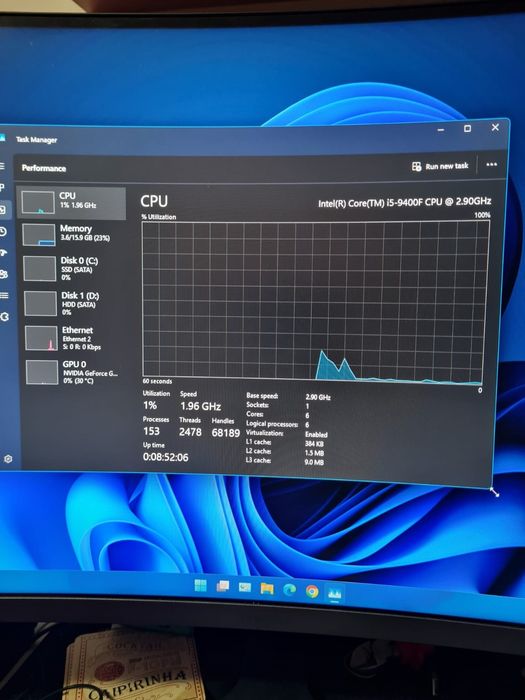Open the Details page sidebar icon
The height and width of the screenshot is (700, 525).
tap(4, 296)
